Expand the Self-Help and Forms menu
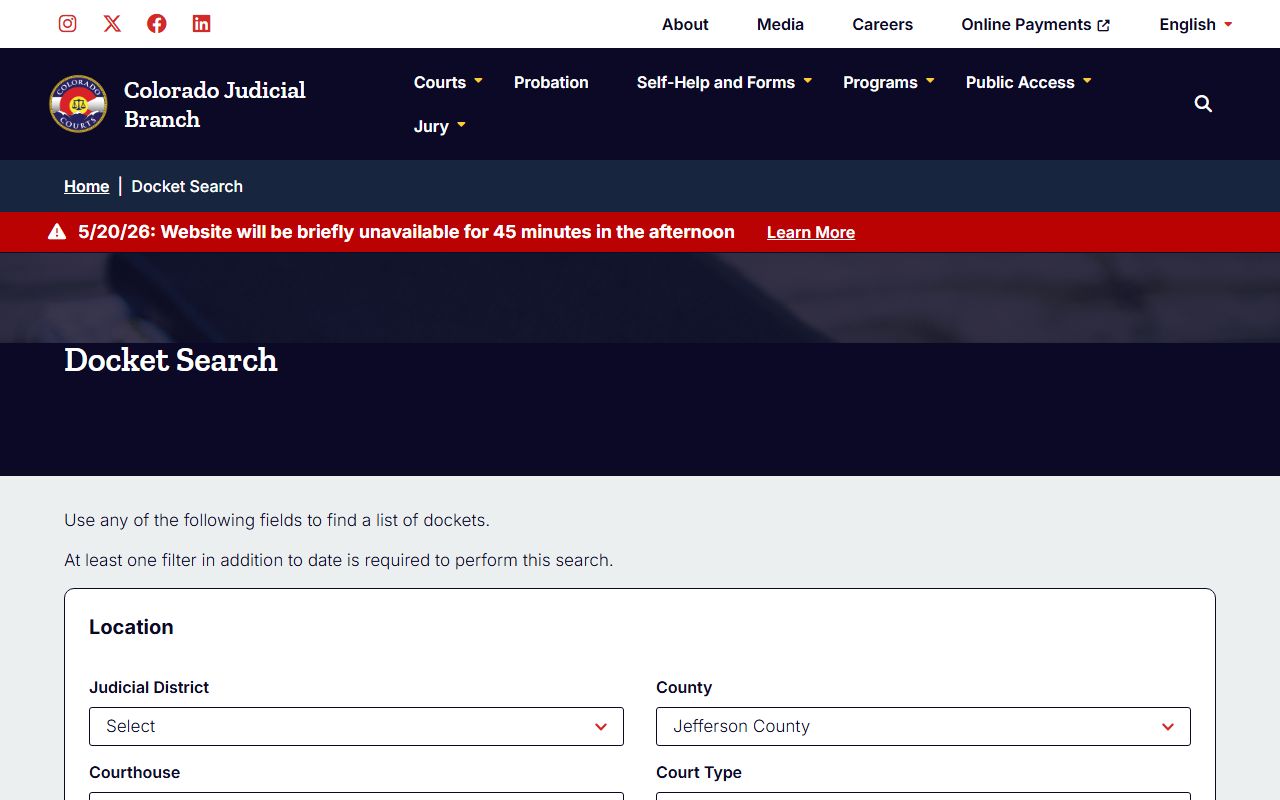1280x800 pixels. tap(724, 82)
